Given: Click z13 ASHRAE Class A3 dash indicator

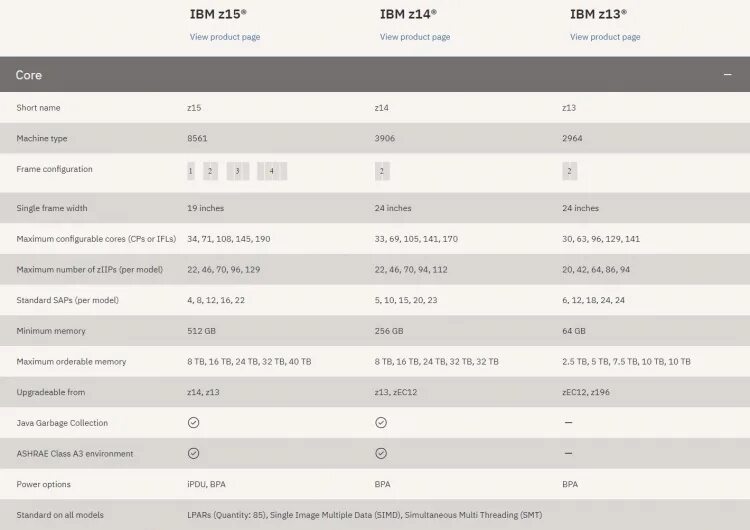Looking at the screenshot, I should pyautogui.click(x=568, y=453).
